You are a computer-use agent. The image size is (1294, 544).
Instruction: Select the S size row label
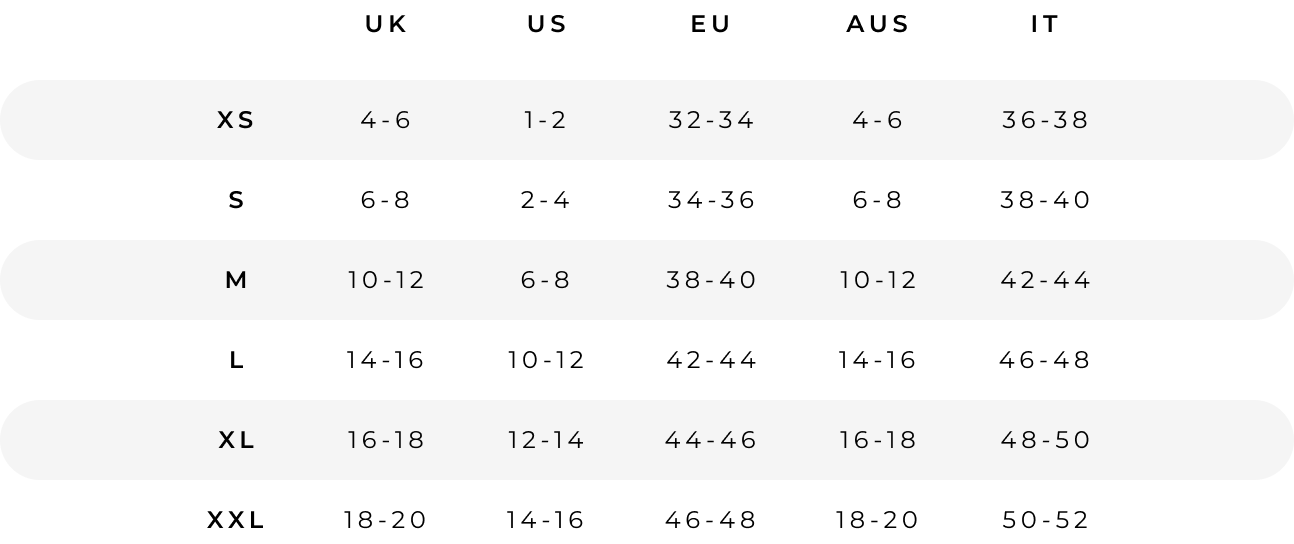(x=236, y=200)
